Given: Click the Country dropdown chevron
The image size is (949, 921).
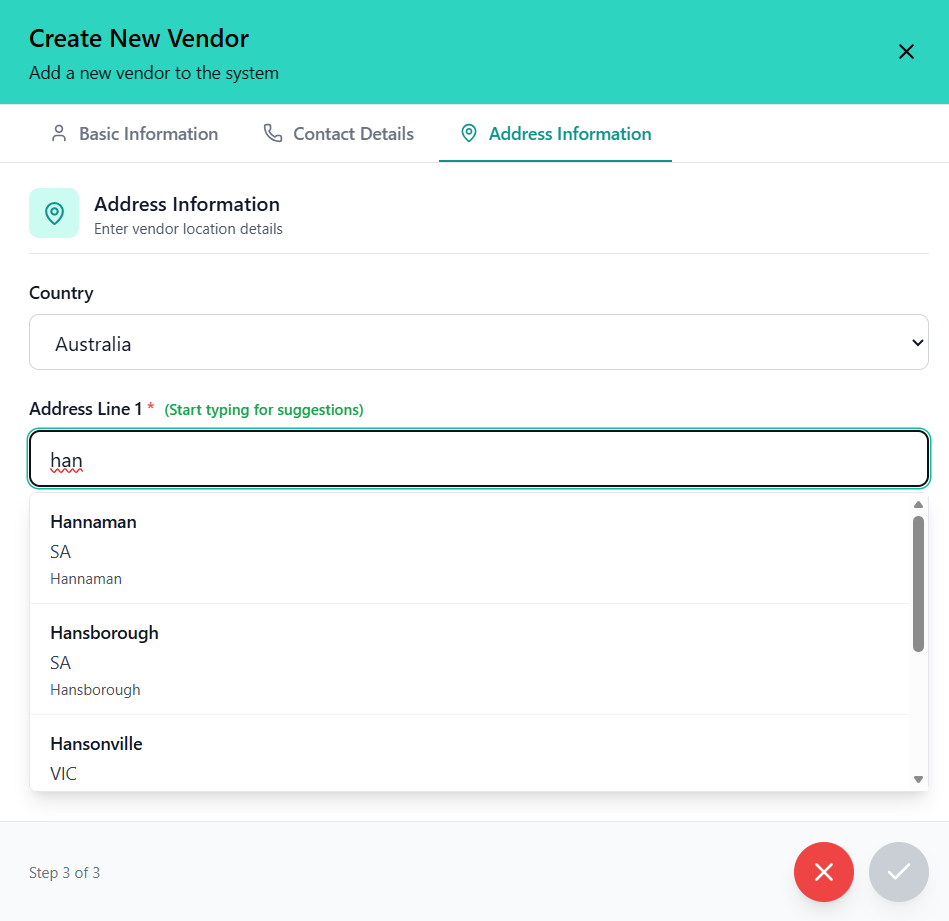Looking at the screenshot, I should (x=917, y=342).
